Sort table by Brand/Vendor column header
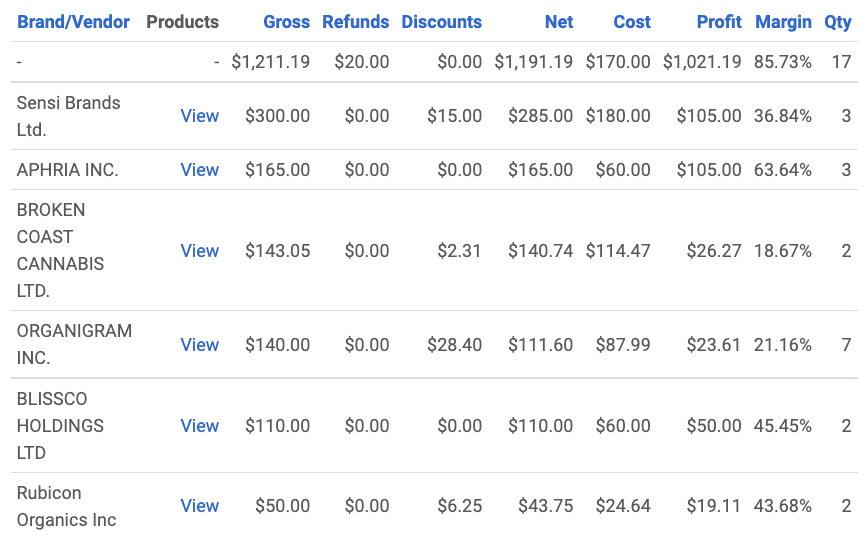Viewport: 861px width, 536px height. click(x=75, y=21)
